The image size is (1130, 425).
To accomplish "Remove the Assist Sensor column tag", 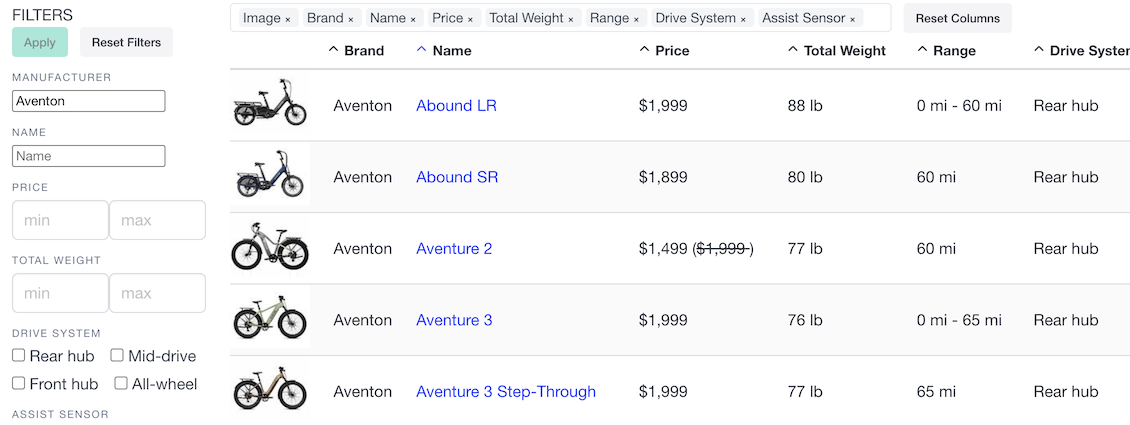I will [852, 19].
